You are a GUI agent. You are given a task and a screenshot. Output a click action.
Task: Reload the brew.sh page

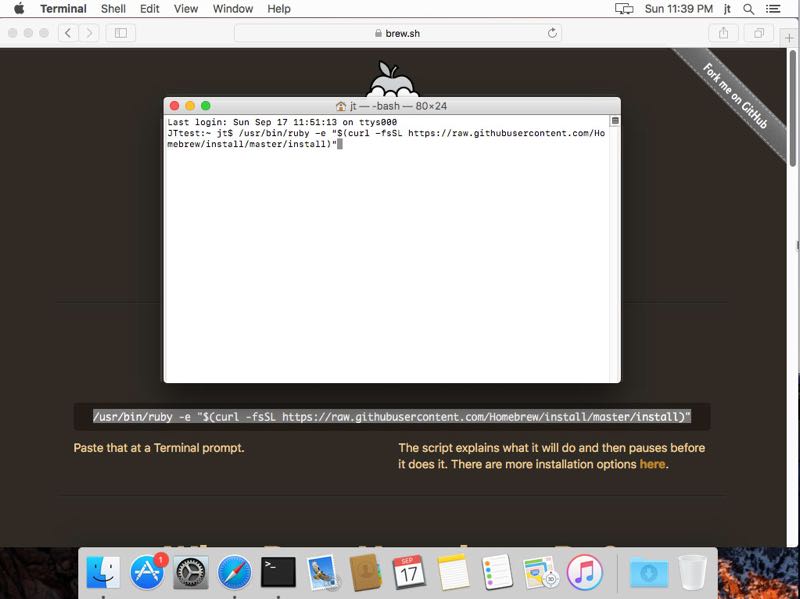pyautogui.click(x=552, y=33)
